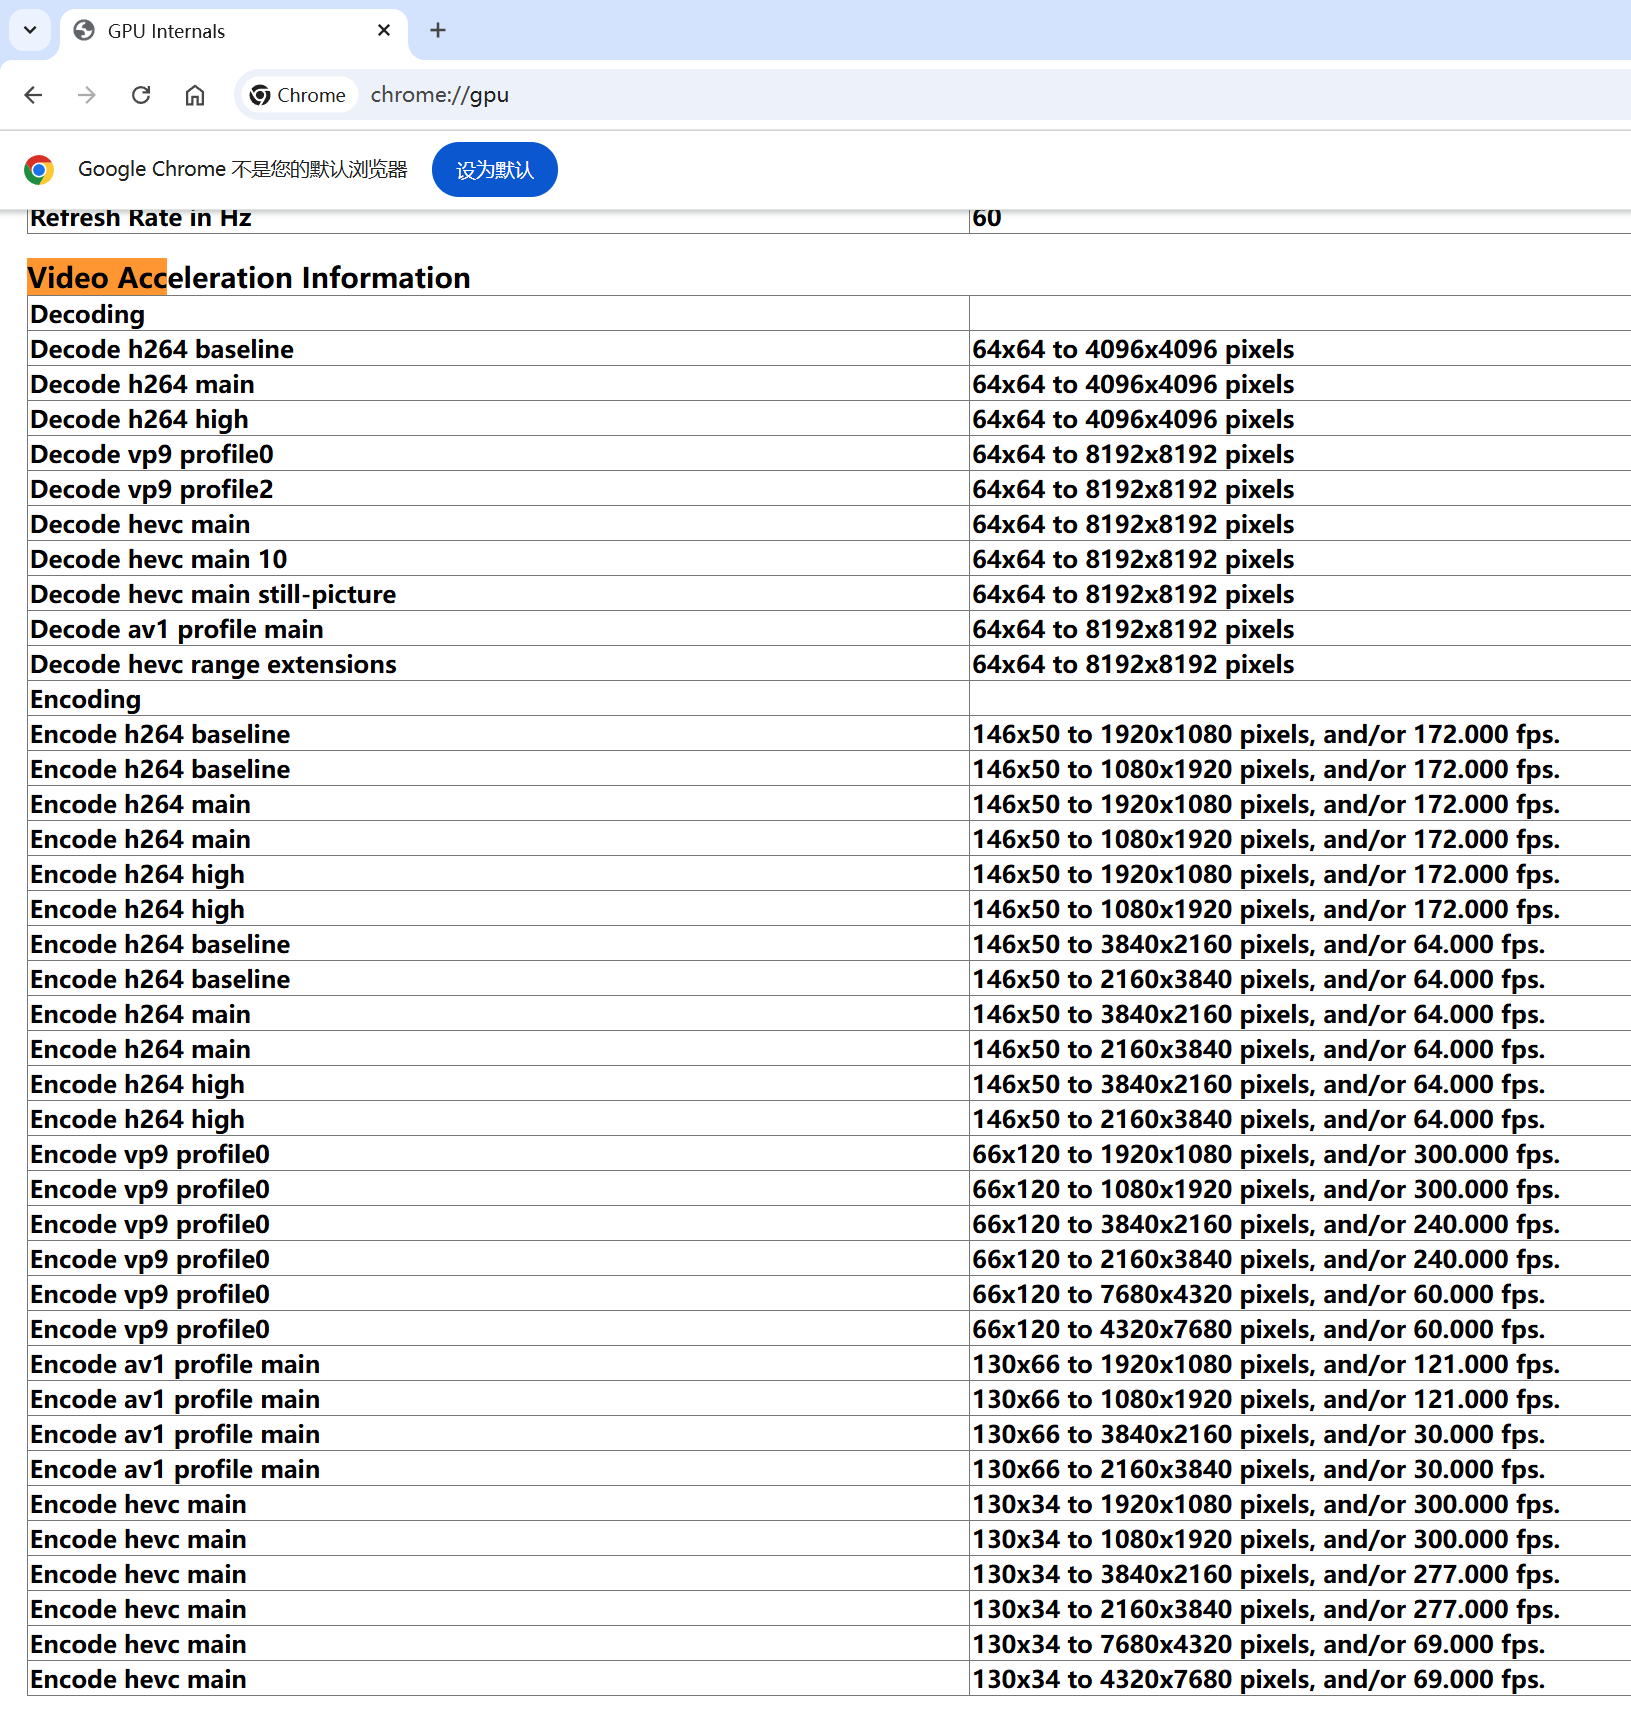
Task: Close the GPU Internals tab
Action: [384, 31]
